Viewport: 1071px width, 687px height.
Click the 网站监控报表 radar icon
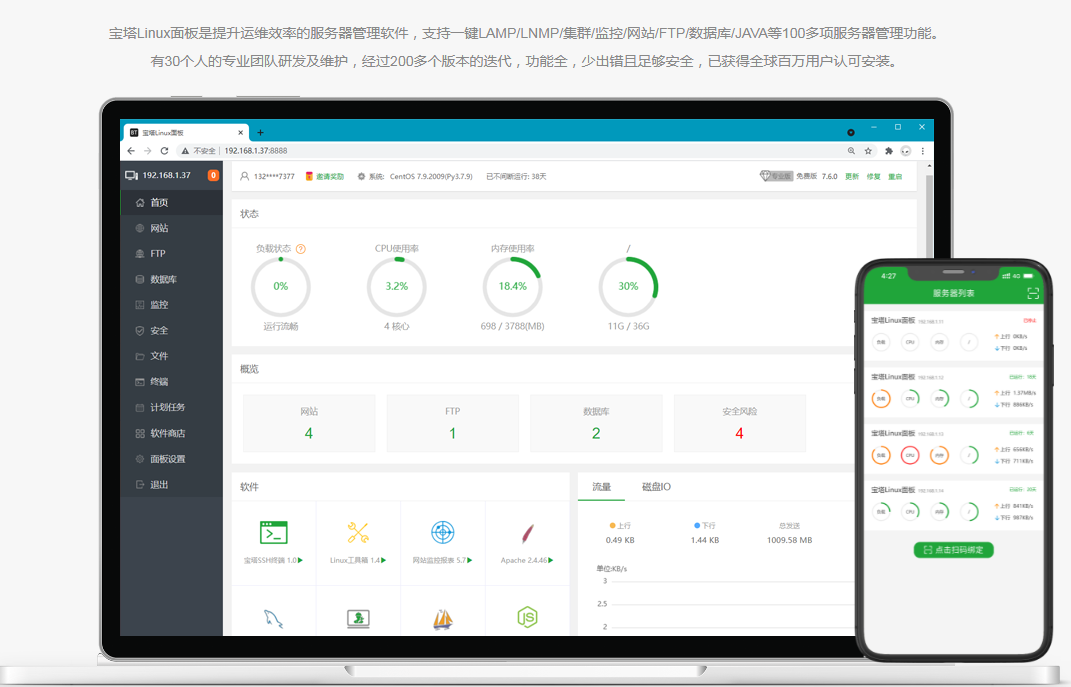(442, 532)
